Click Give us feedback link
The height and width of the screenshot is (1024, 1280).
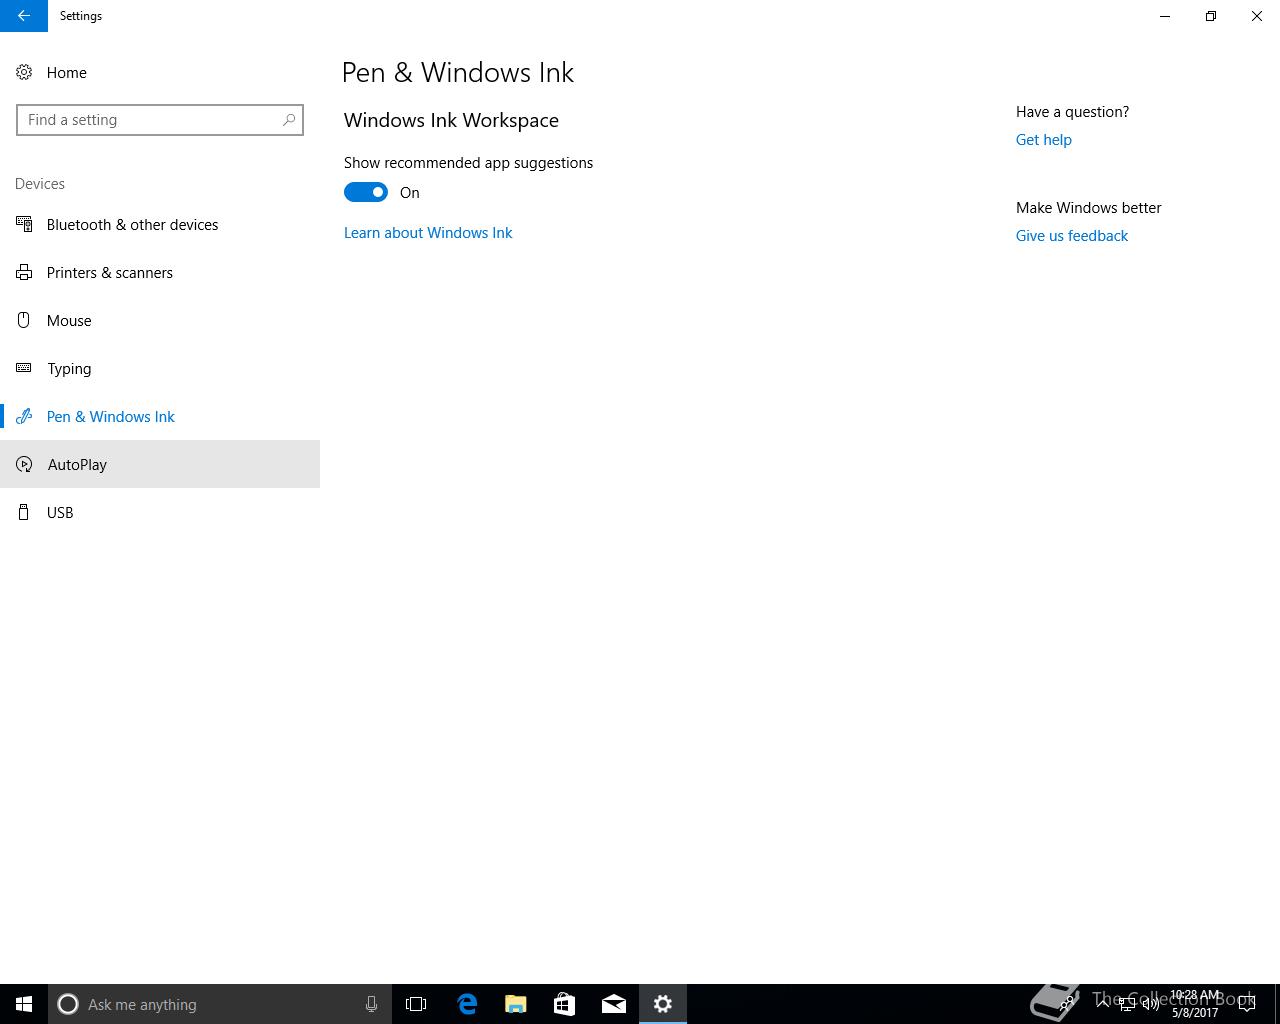tap(1072, 236)
